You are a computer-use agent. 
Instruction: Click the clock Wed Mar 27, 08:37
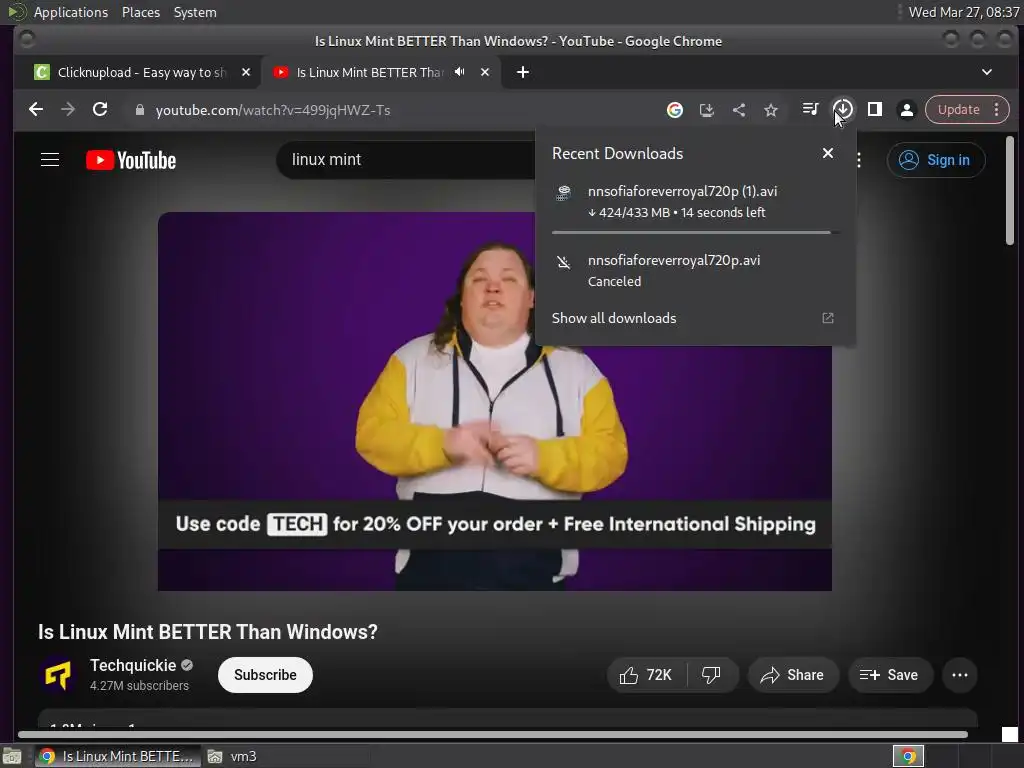[x=963, y=12]
